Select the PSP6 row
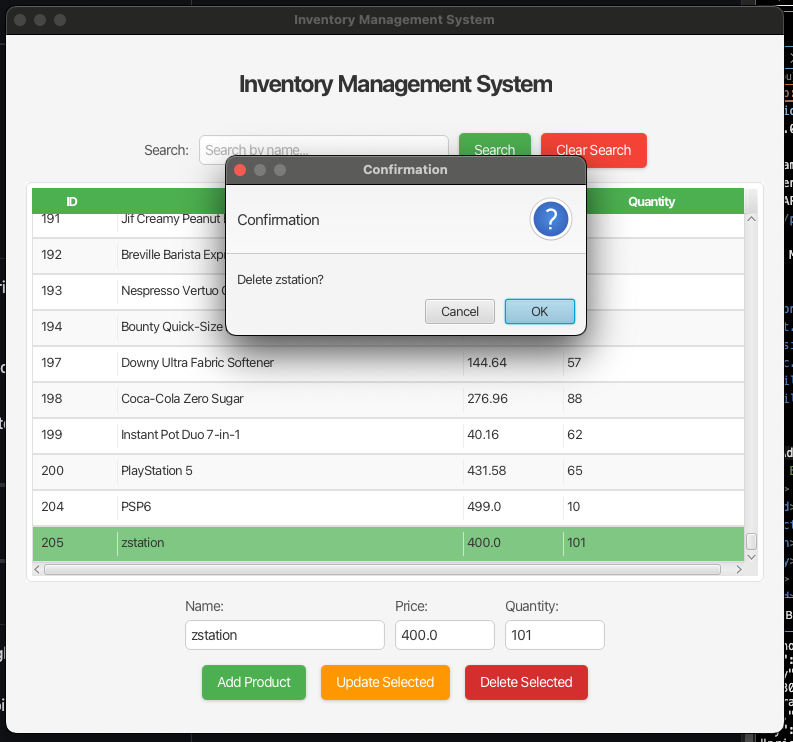This screenshot has height=742, width=793. [x=388, y=506]
